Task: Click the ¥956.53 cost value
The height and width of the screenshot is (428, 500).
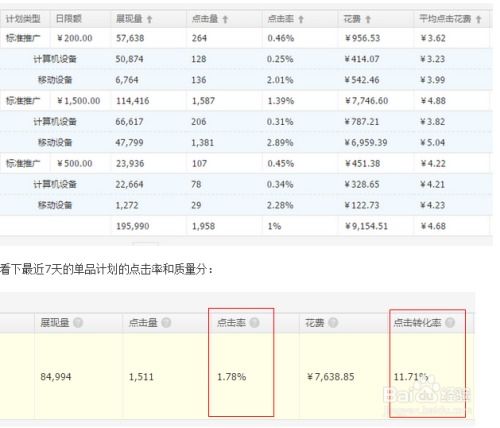Action: (x=362, y=38)
